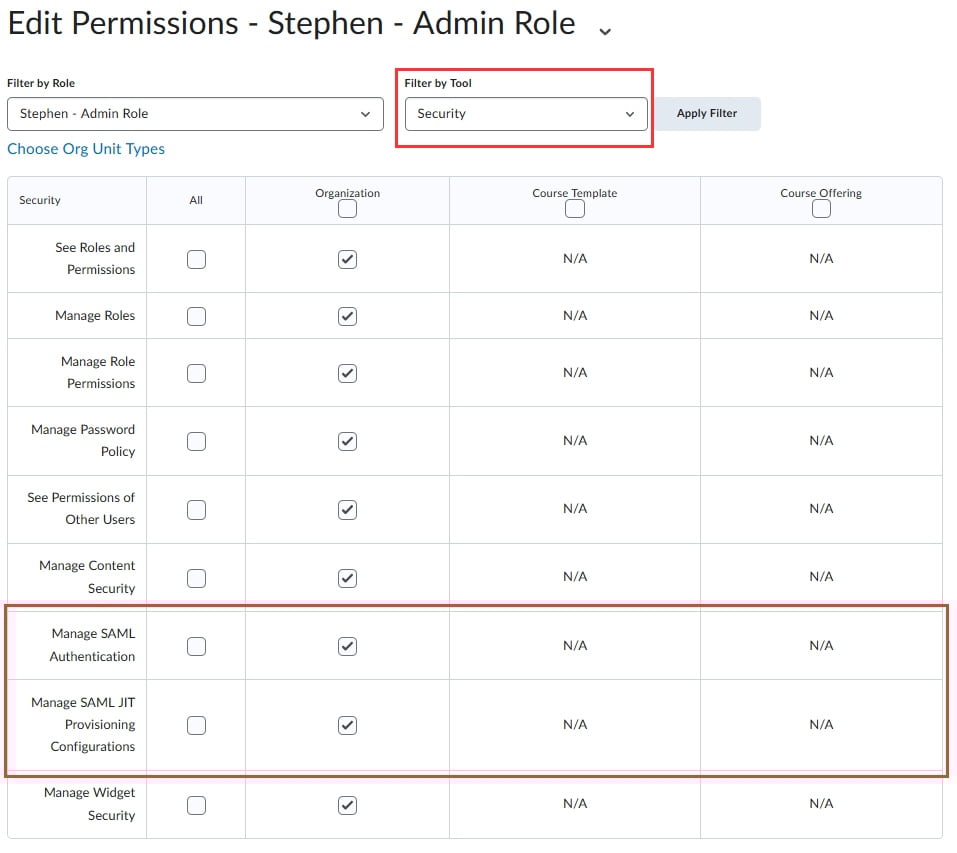The width and height of the screenshot is (957, 853).
Task: Toggle All checkbox for See Roles and Permissions
Action: 197,259
